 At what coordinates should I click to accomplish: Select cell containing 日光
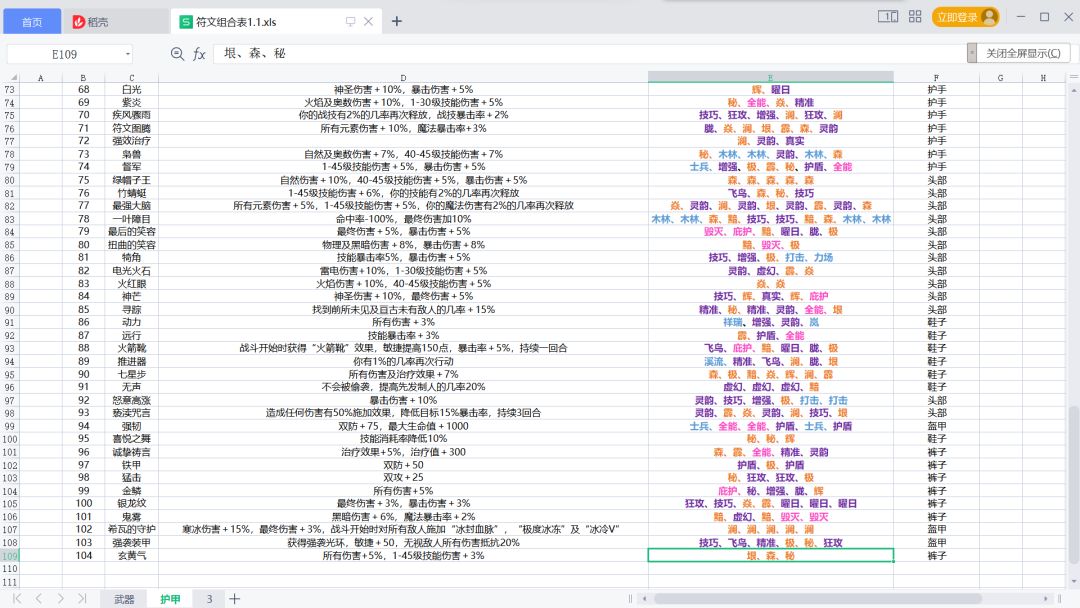coord(132,90)
